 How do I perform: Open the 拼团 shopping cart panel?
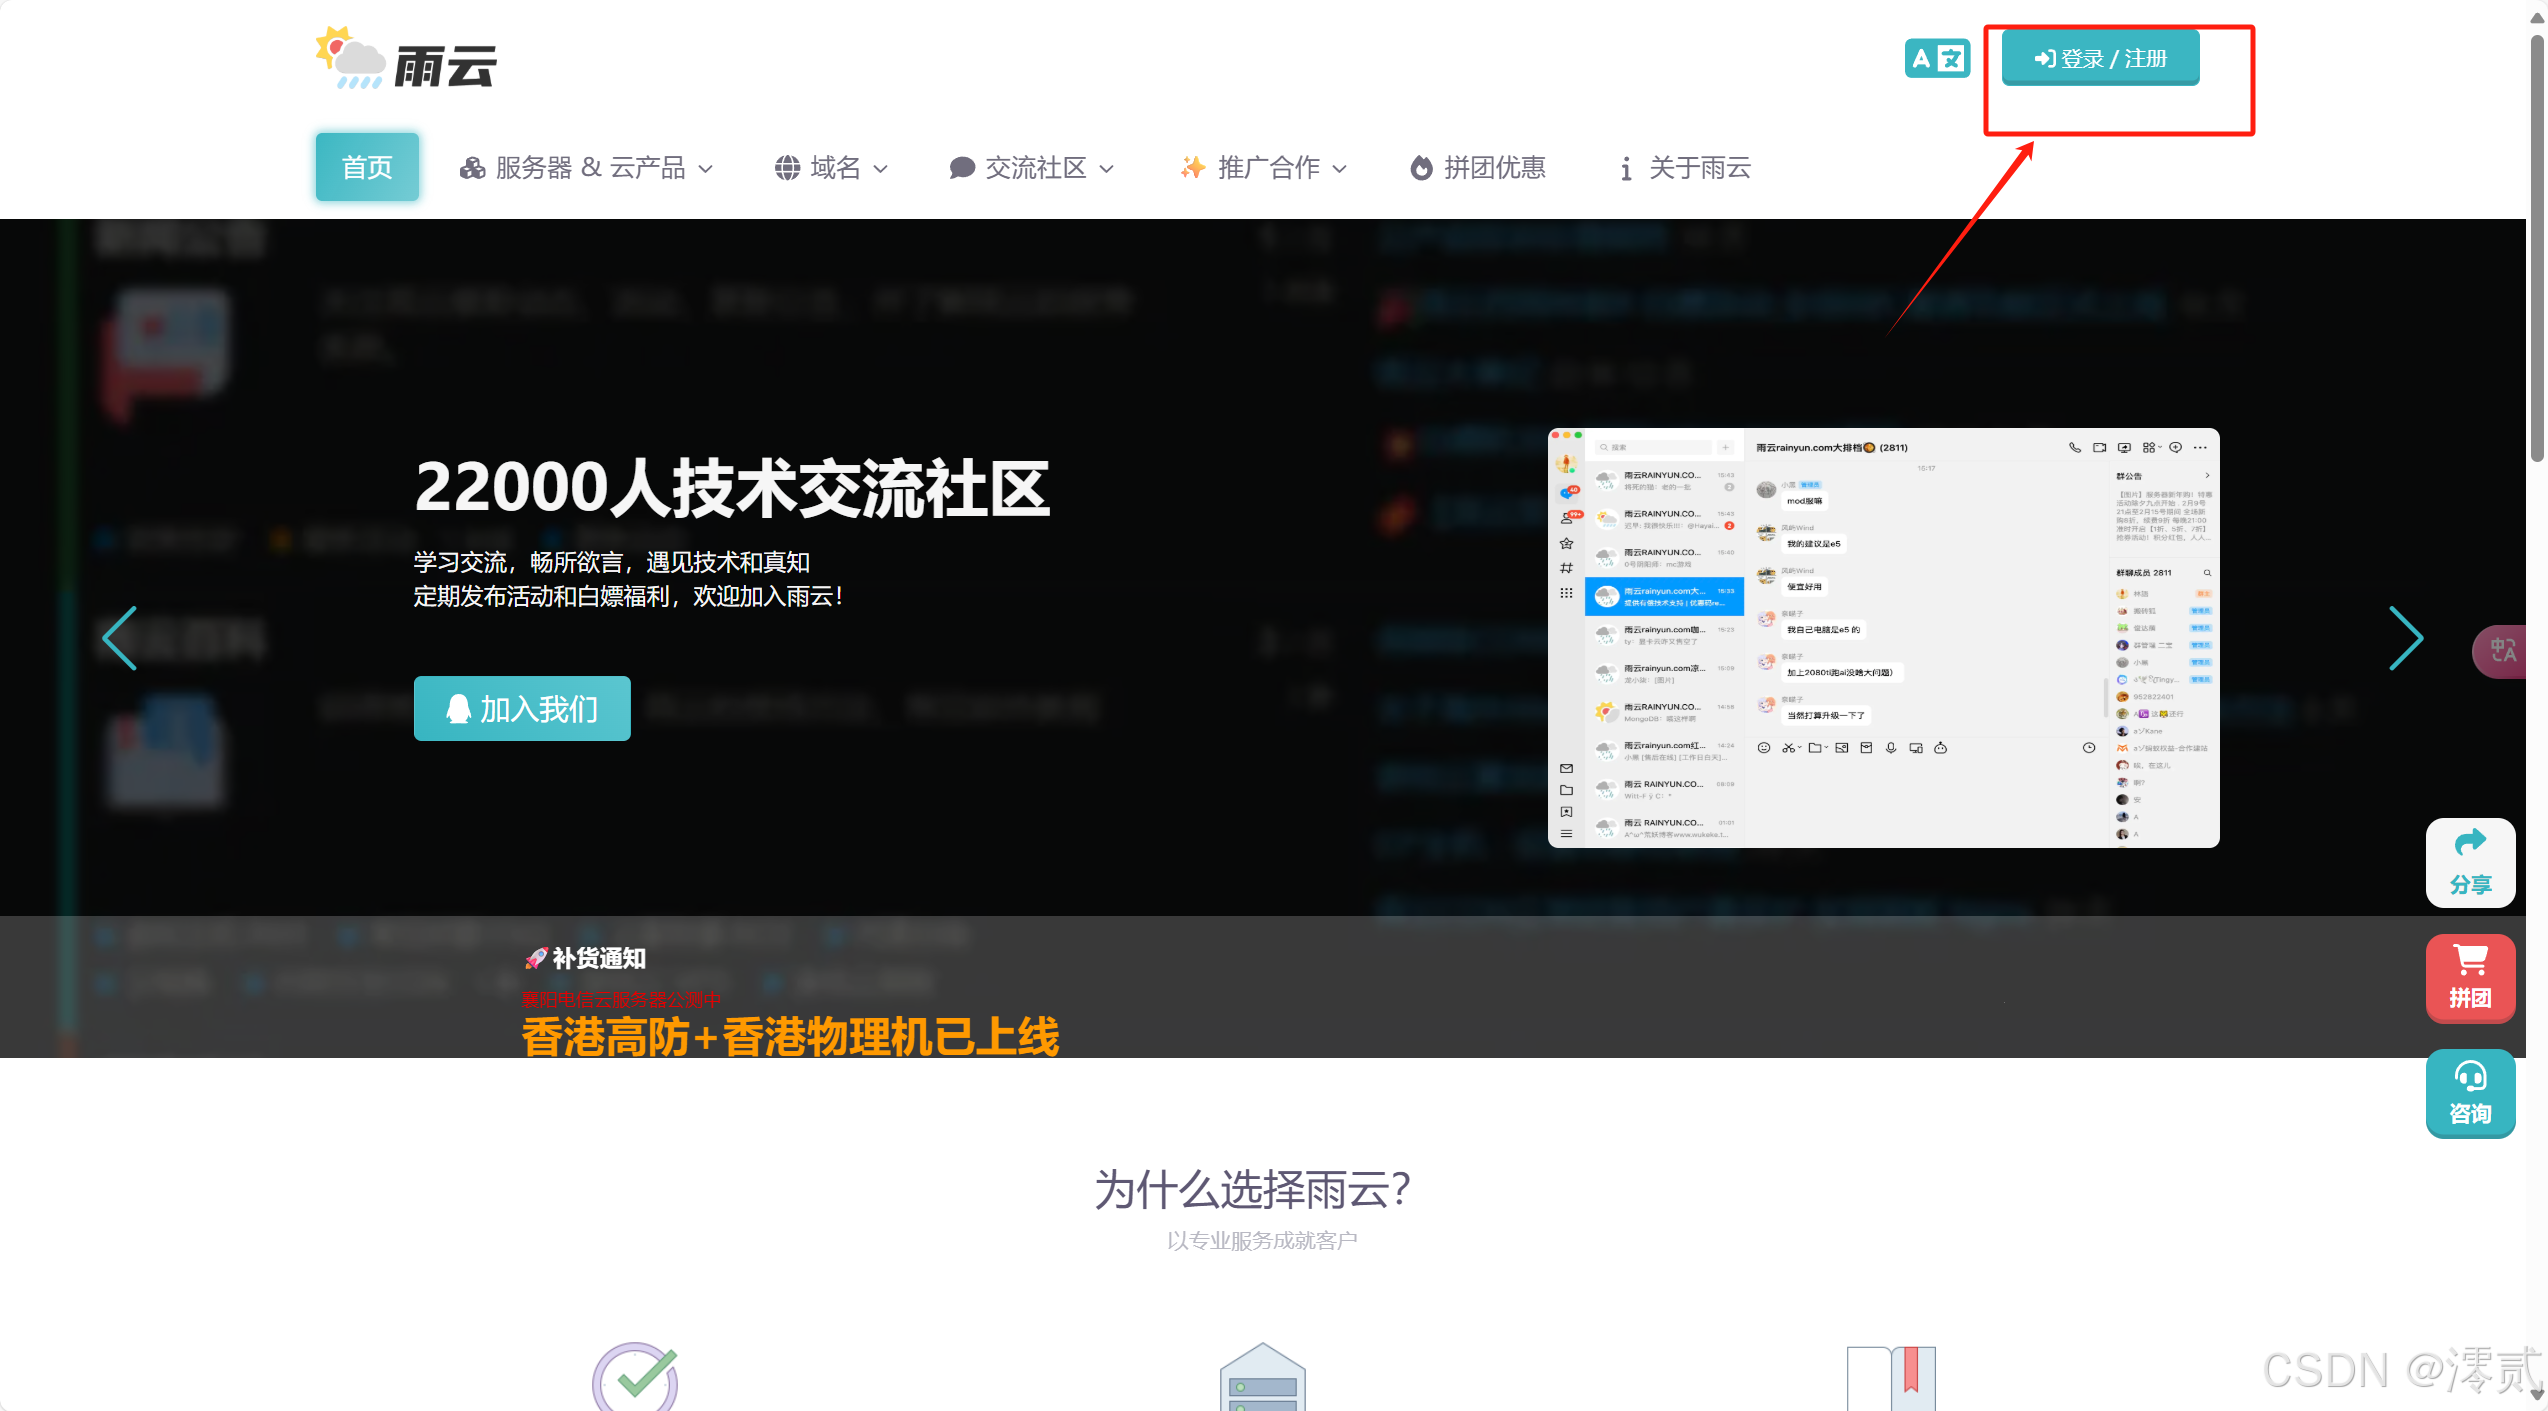pyautogui.click(x=2470, y=978)
